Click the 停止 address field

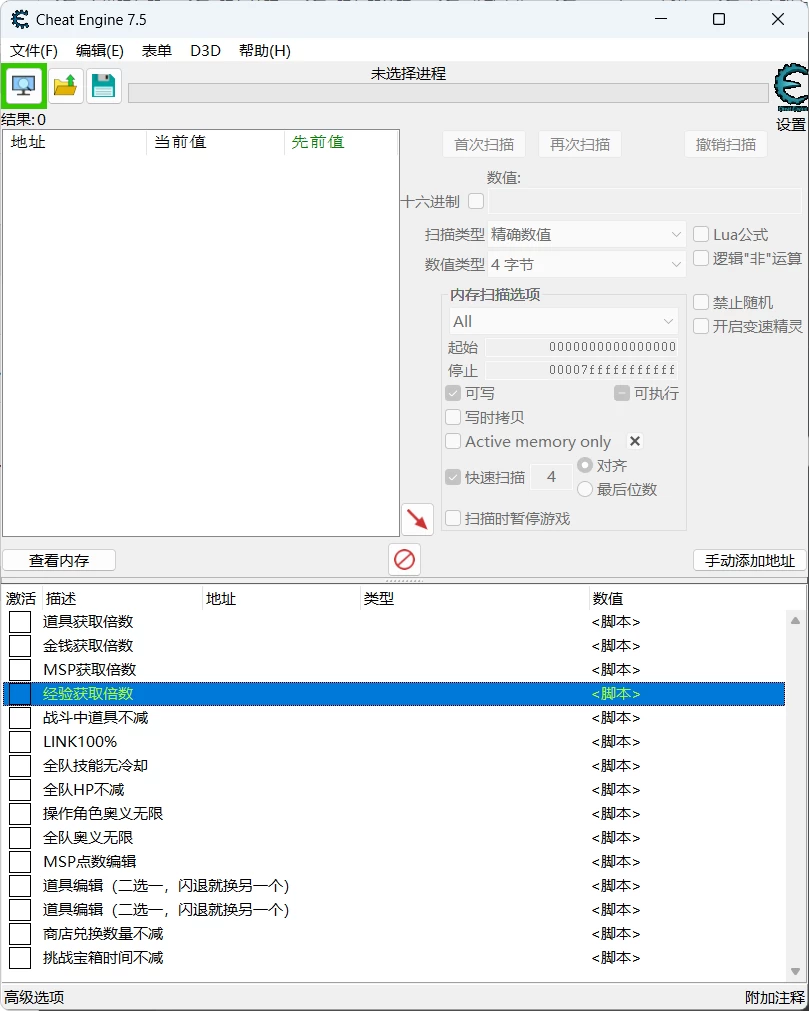[x=582, y=370]
